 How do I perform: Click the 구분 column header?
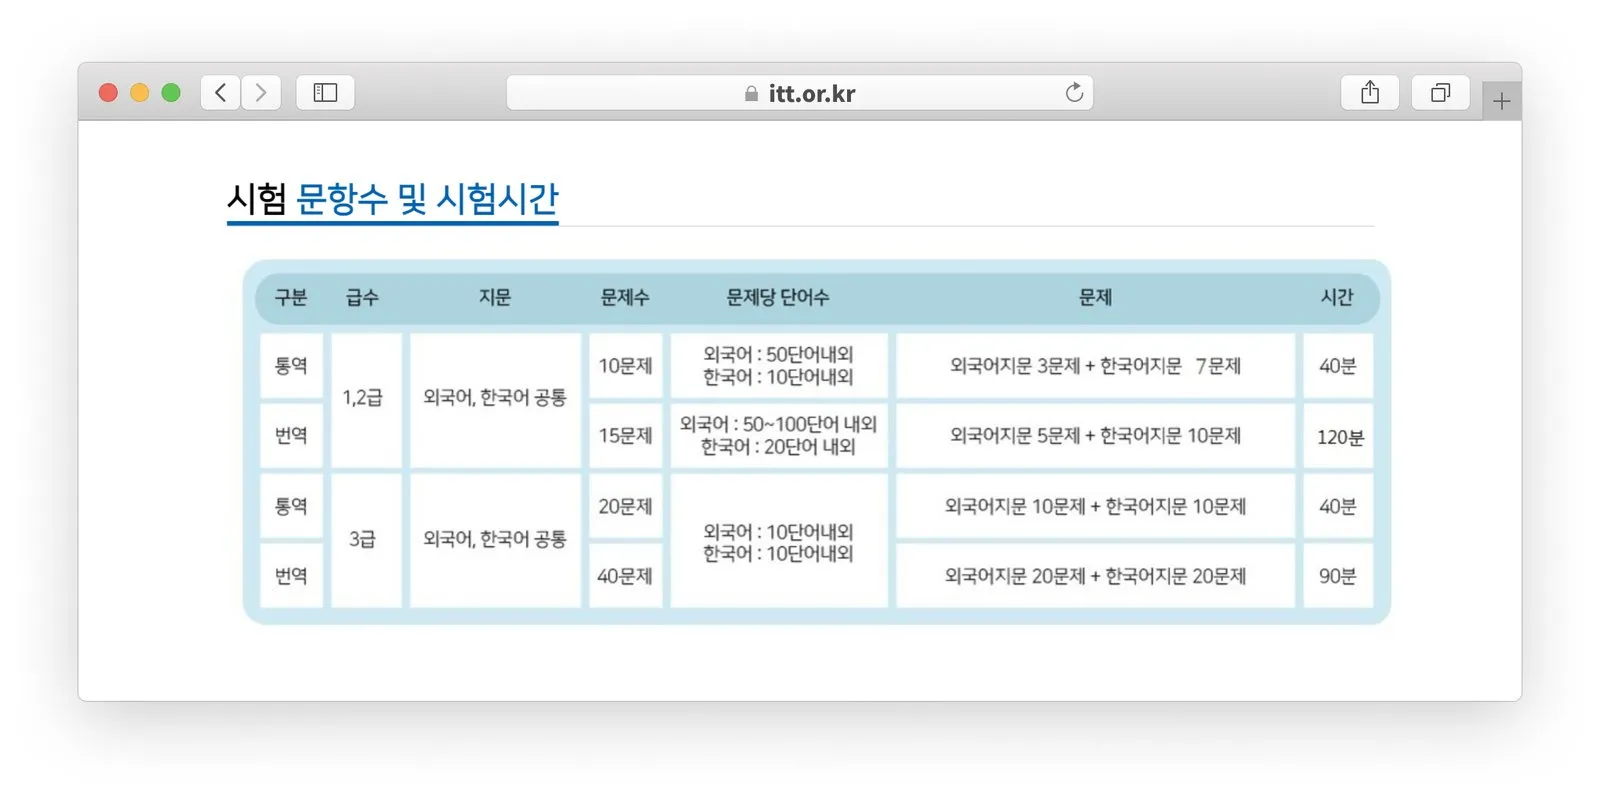tap(291, 297)
